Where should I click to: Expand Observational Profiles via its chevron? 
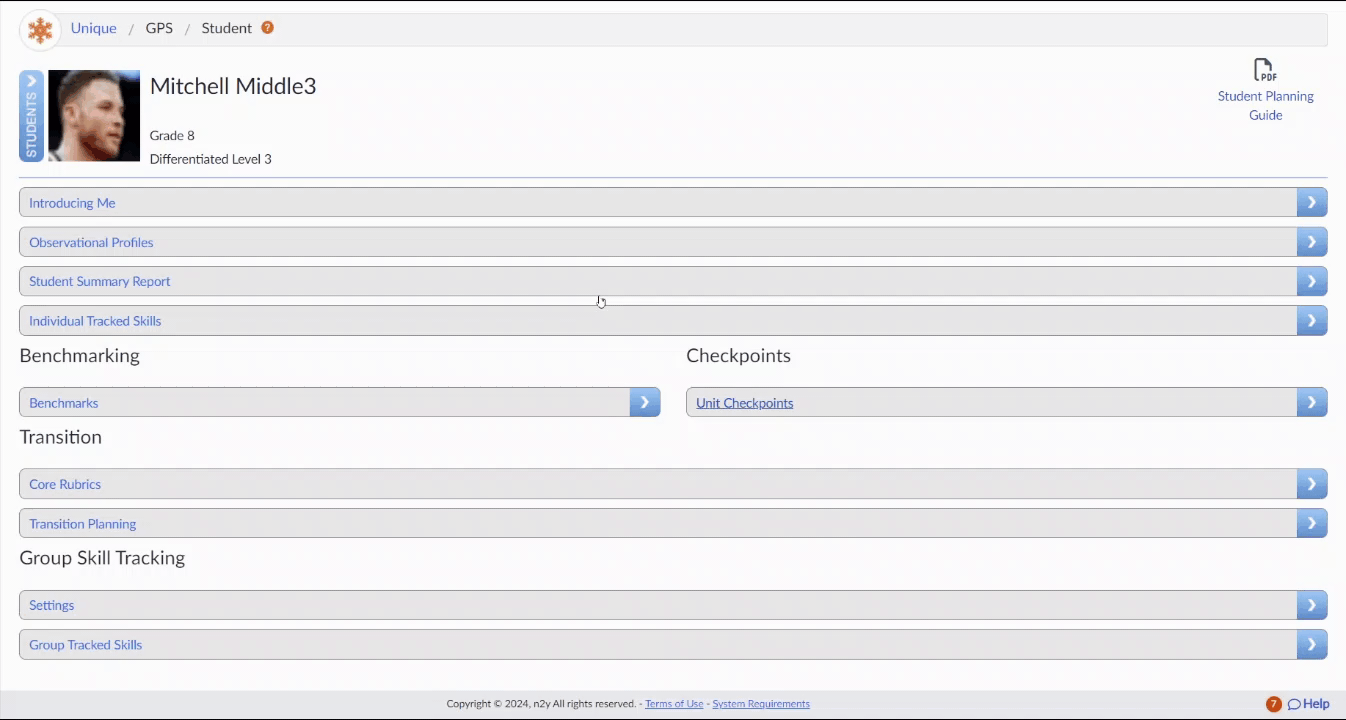click(1312, 242)
